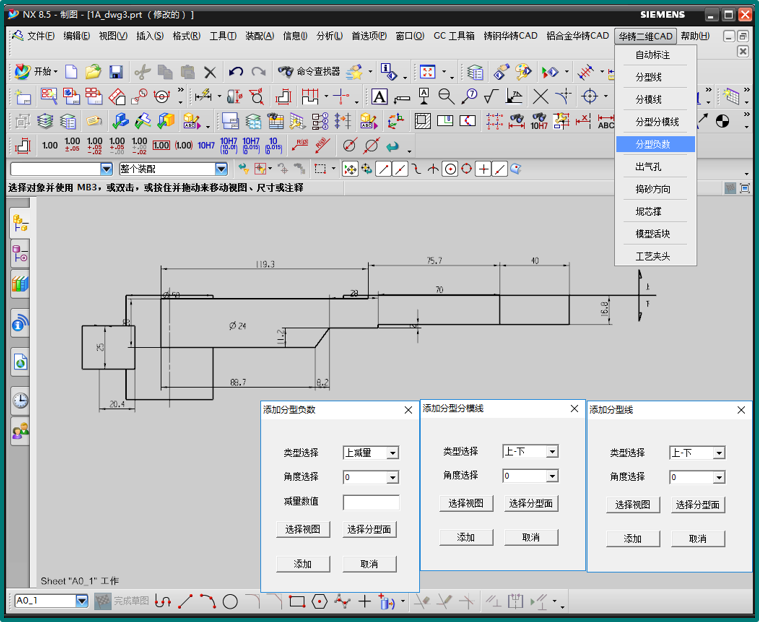Choose the 10H7 tolerance icon
The height and width of the screenshot is (622, 759).
(206, 145)
